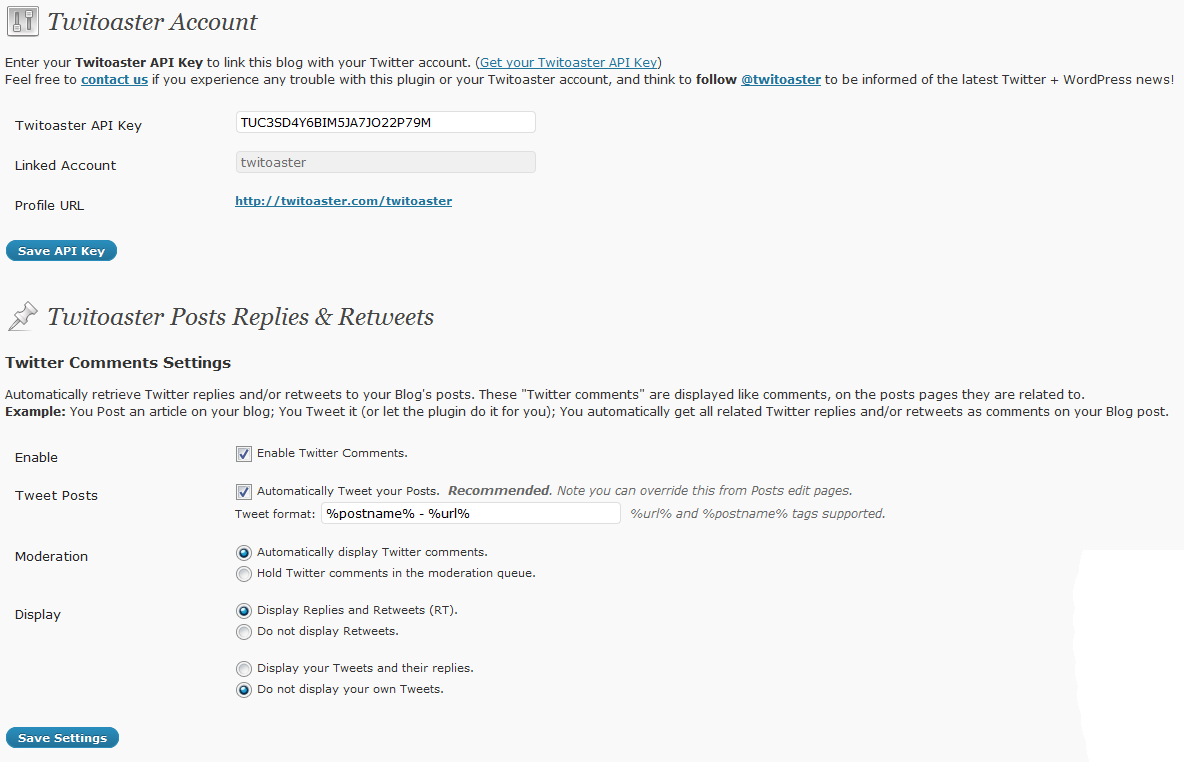Open the @twitoaster Twitter link
Viewport: 1184px width, 762px height.
(x=780, y=79)
